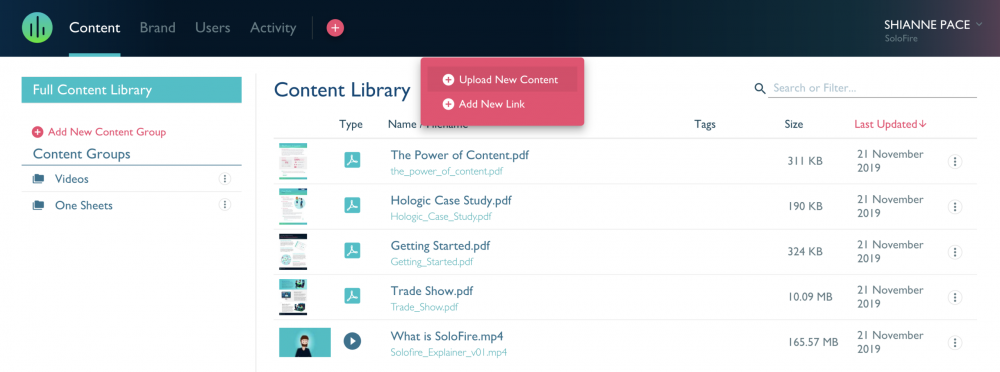Switch to the Brand tab
Screen dimensions: 1000x372
[x=158, y=28]
